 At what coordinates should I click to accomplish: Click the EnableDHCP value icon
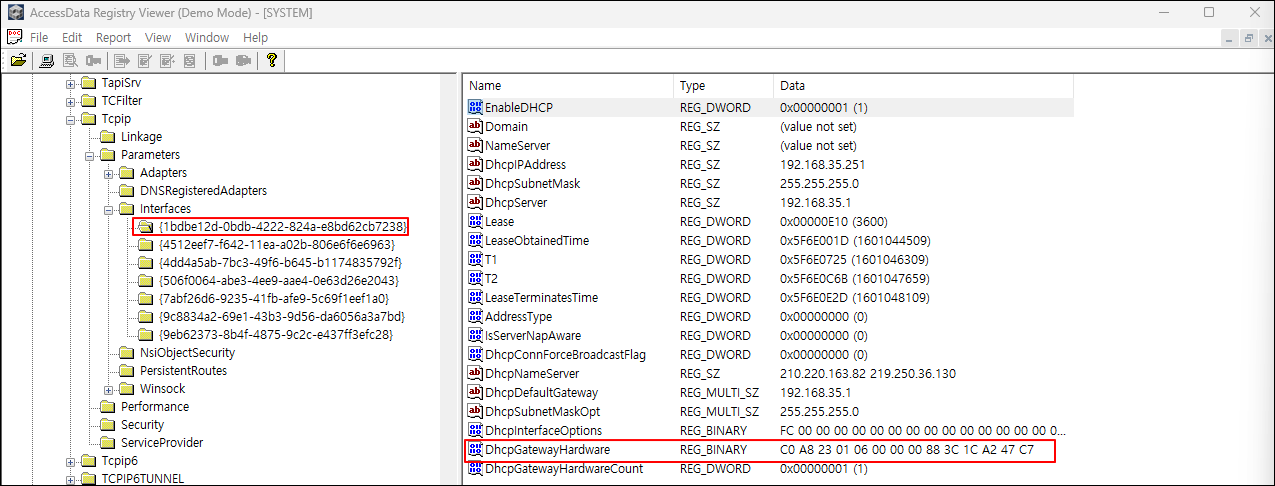(x=476, y=107)
